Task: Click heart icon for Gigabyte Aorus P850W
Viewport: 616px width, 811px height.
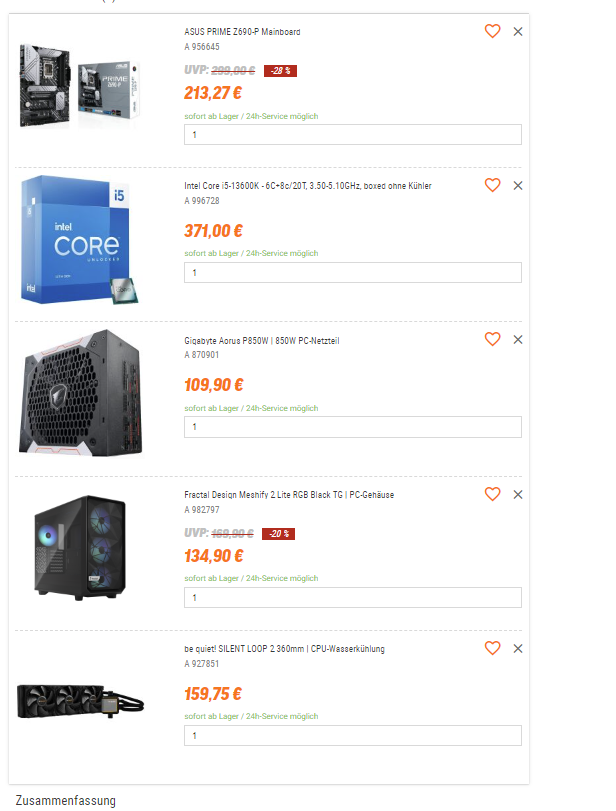Action: pyautogui.click(x=492, y=339)
